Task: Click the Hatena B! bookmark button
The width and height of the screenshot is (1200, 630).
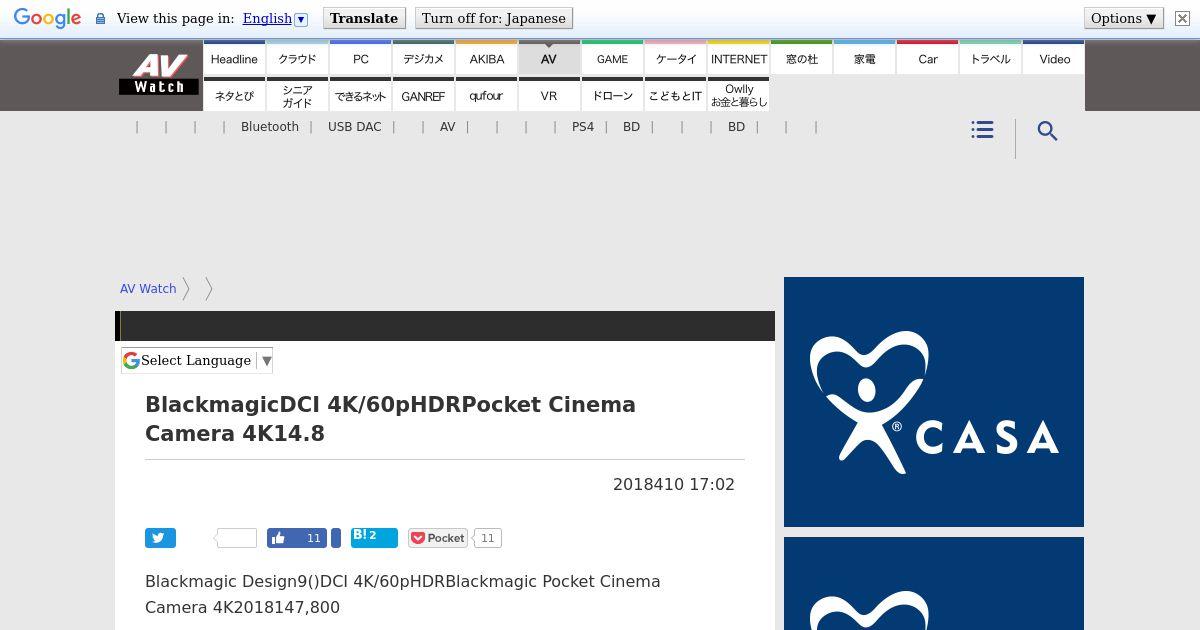Action: pos(375,538)
